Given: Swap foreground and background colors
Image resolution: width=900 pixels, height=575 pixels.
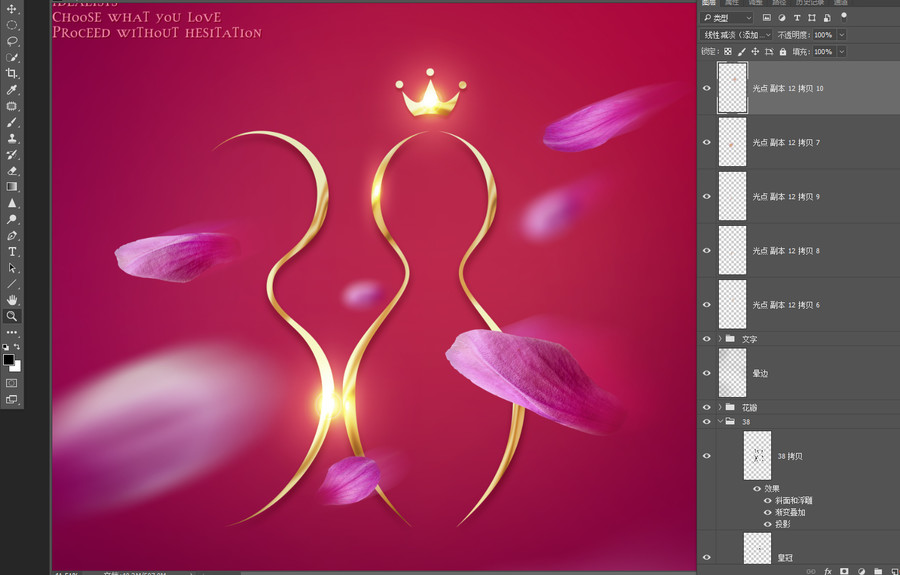Looking at the screenshot, I should 17,347.
